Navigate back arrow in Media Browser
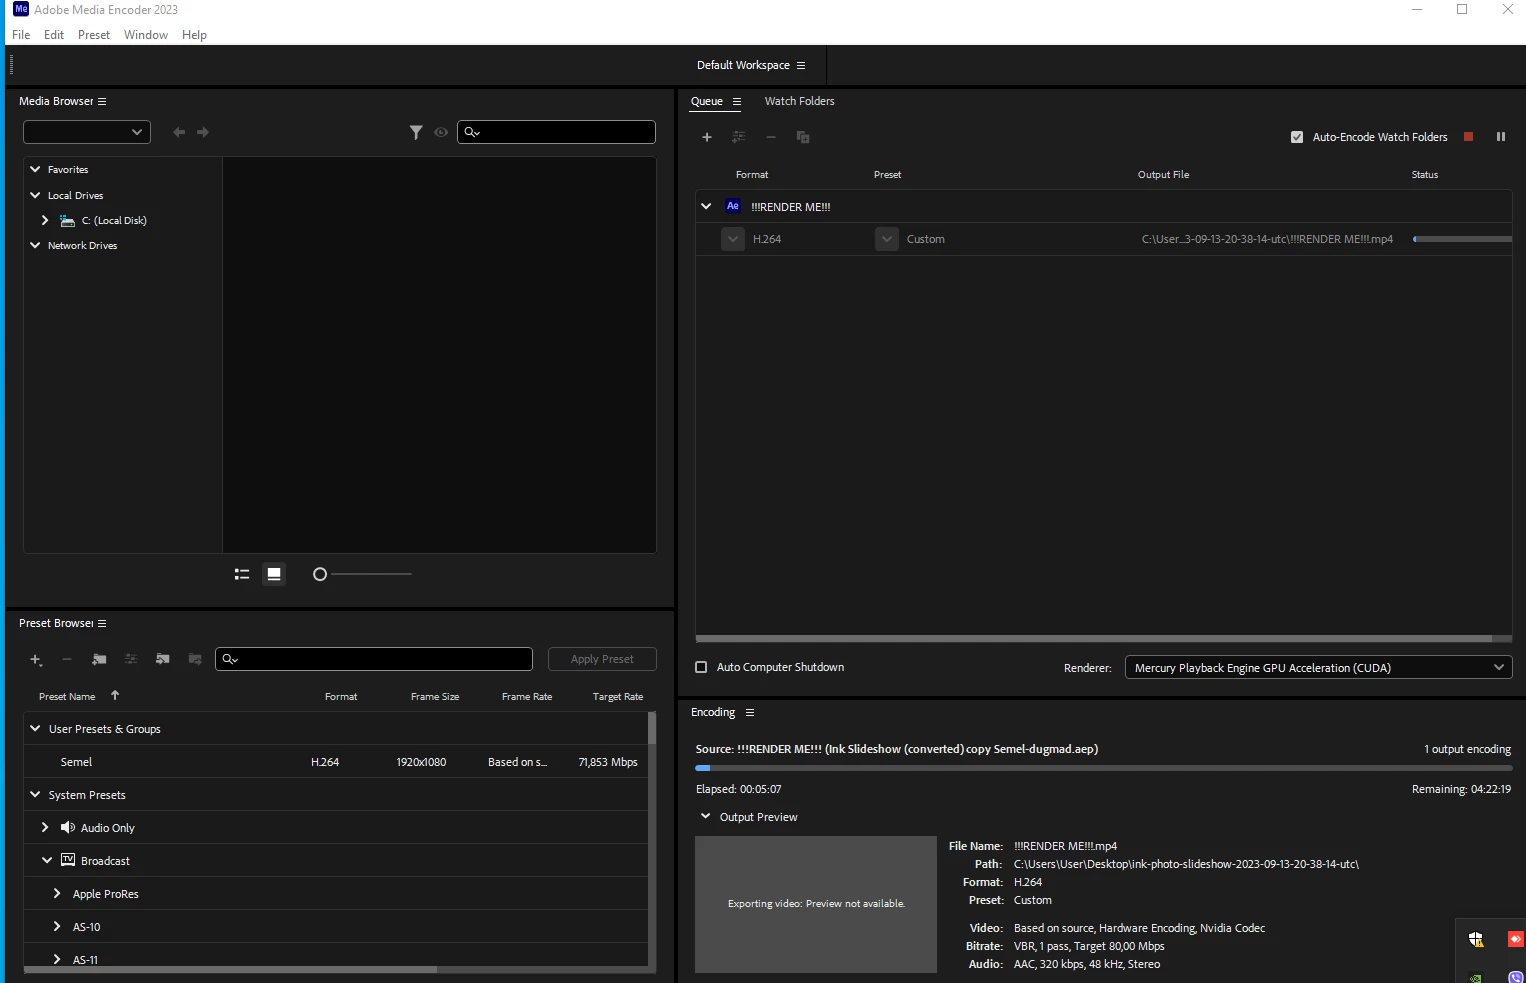1526x983 pixels. 179,132
